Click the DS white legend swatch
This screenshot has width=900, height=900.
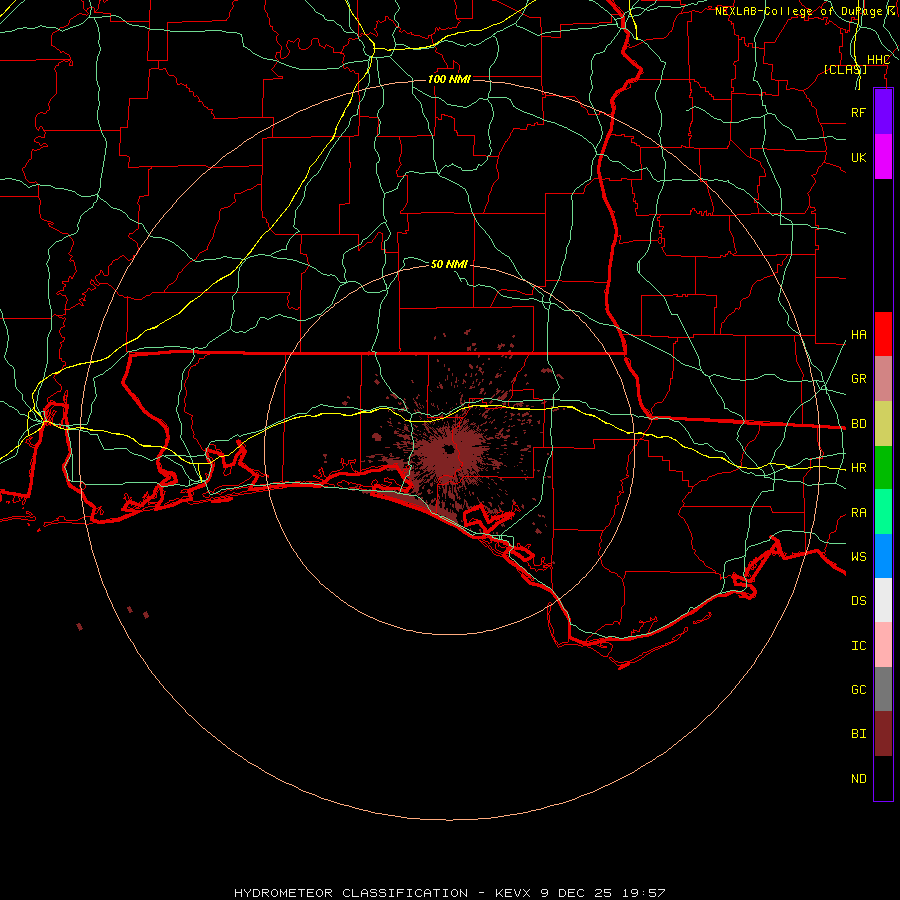(x=883, y=600)
